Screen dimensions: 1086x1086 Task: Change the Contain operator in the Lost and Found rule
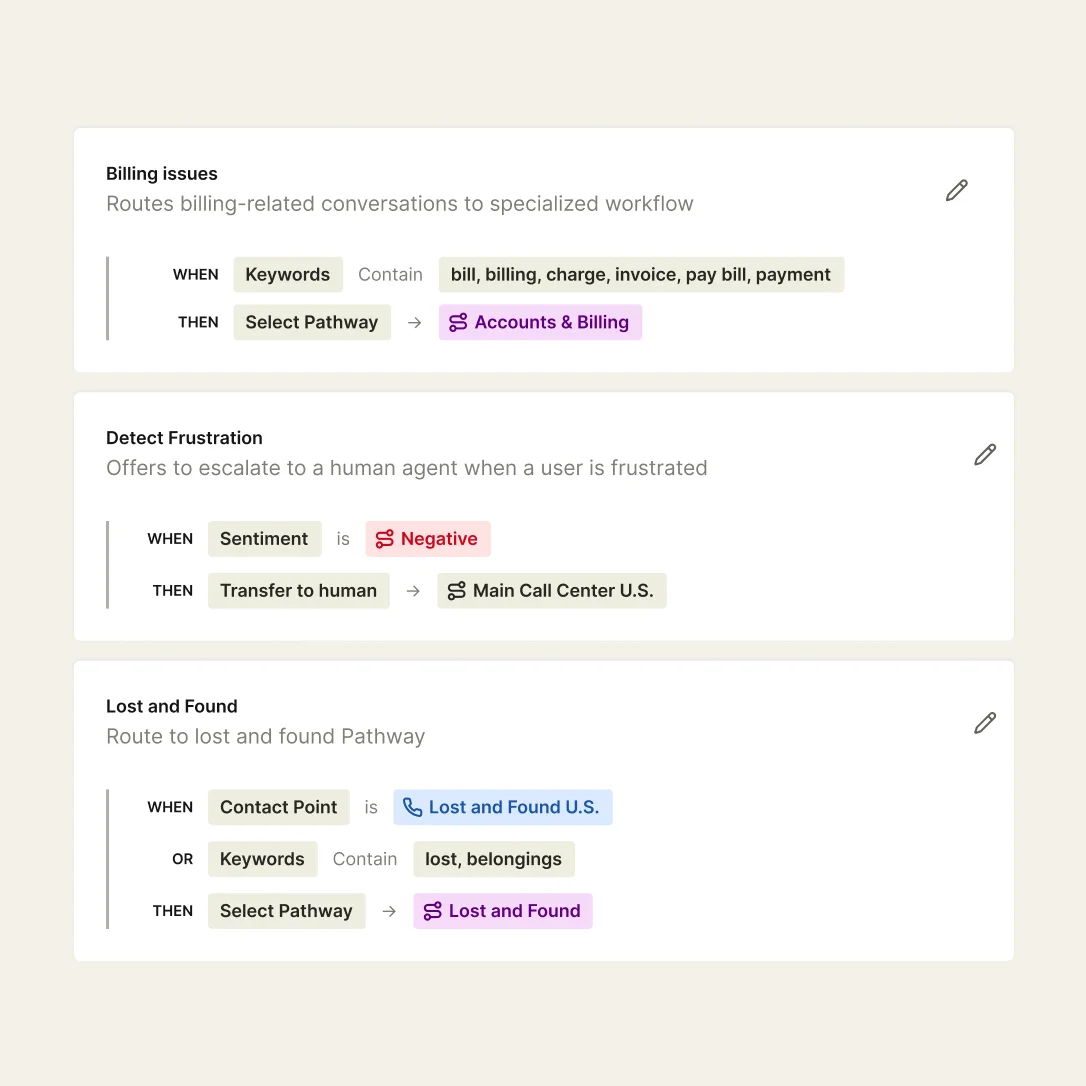tap(365, 859)
